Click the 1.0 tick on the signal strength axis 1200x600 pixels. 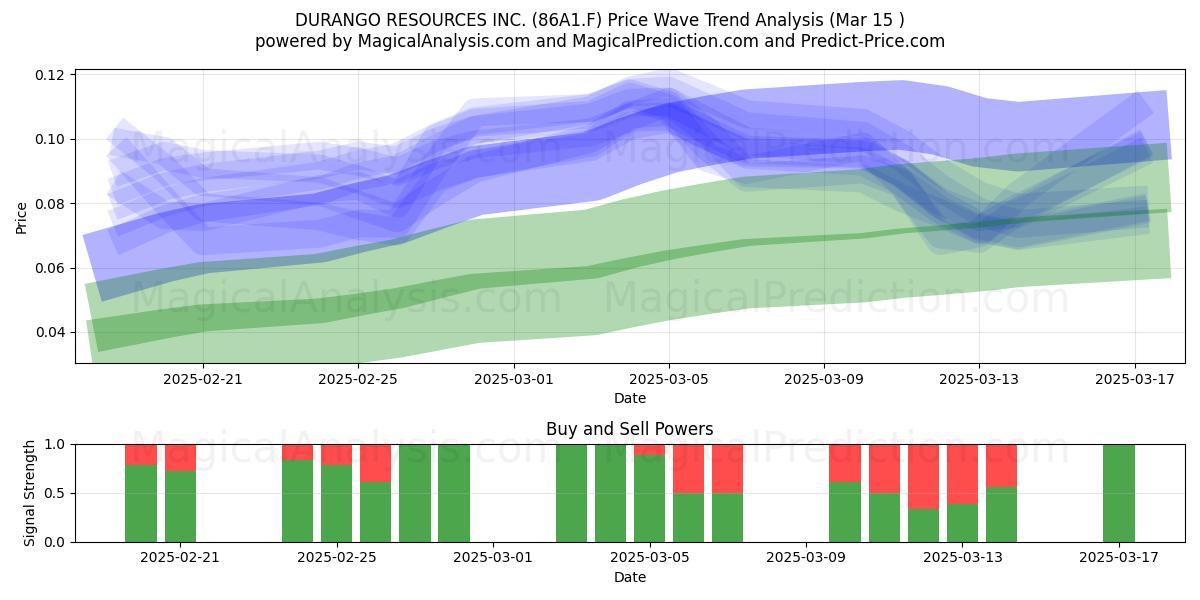tap(56, 444)
